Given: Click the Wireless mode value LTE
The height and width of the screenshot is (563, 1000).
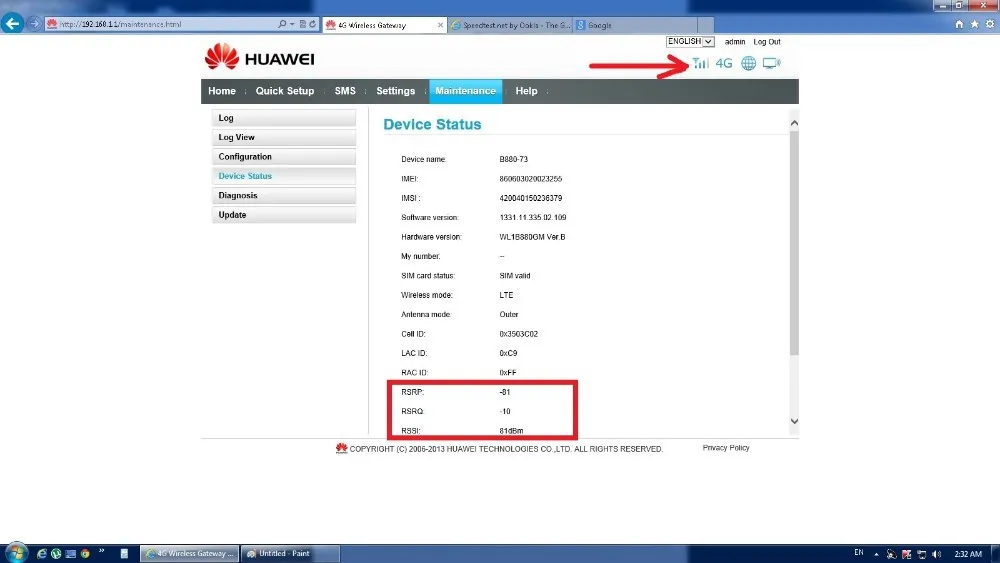Looking at the screenshot, I should (506, 295).
